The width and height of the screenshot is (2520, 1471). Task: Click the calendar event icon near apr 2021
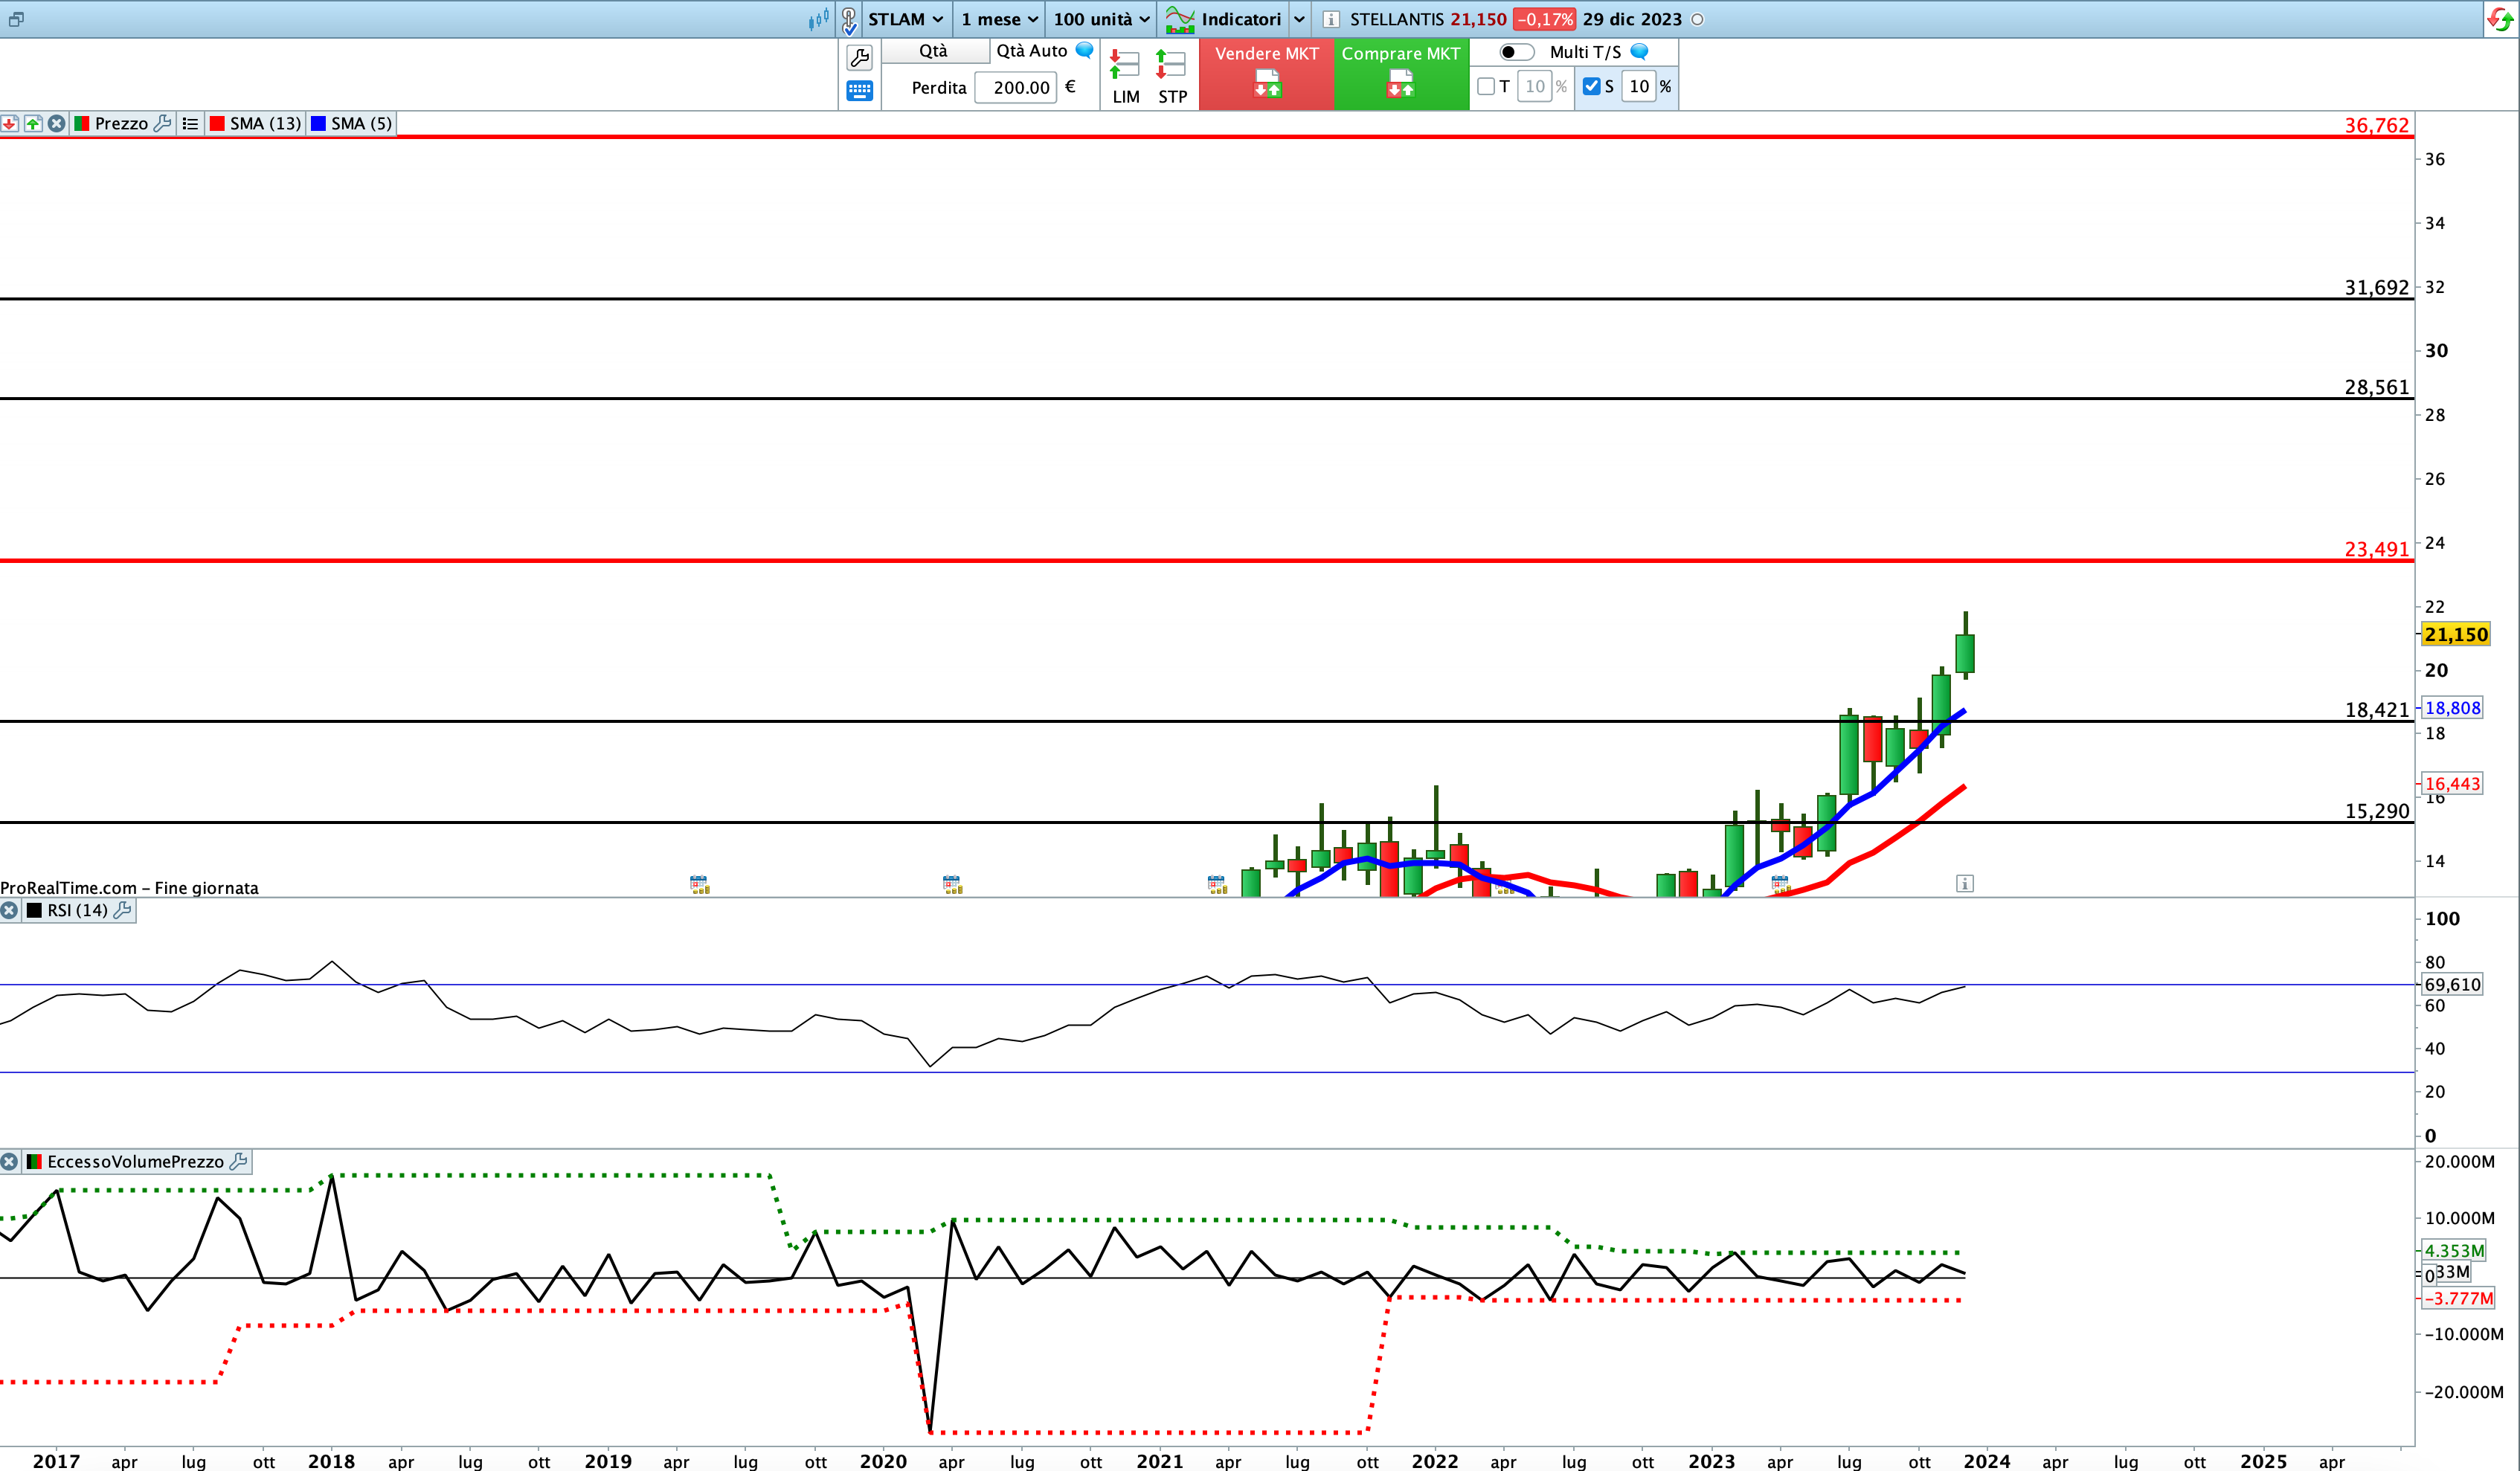1217,884
